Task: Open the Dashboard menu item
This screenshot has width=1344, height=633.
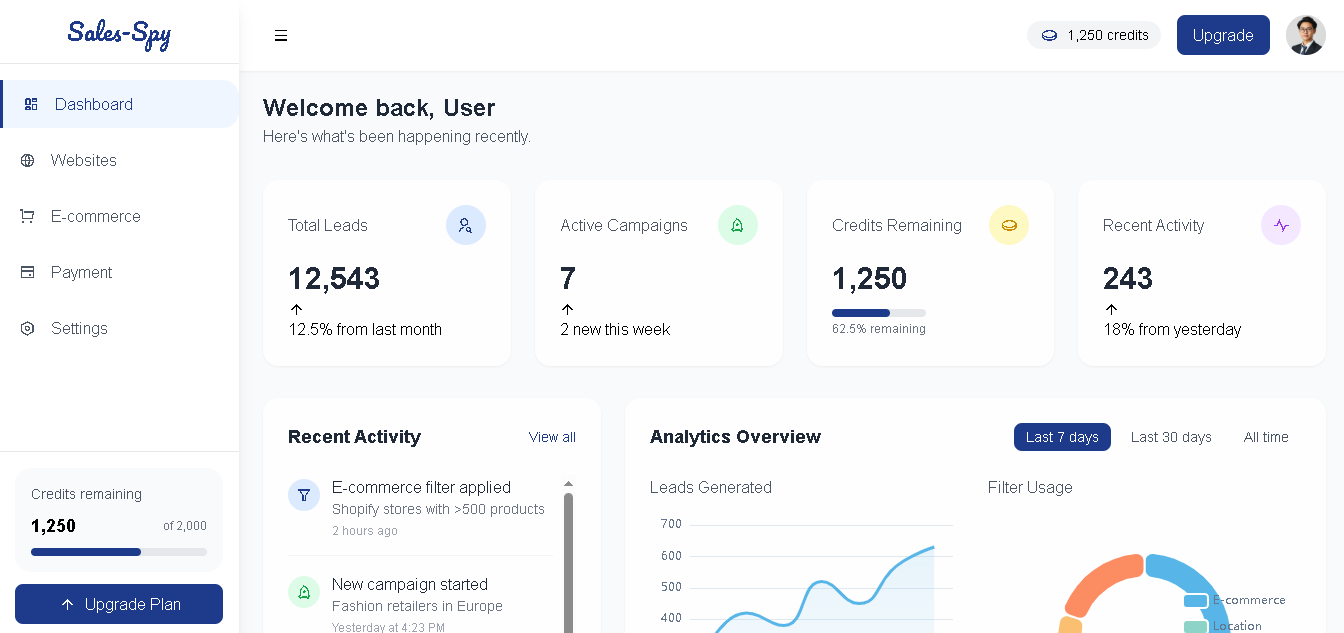Action: point(94,104)
